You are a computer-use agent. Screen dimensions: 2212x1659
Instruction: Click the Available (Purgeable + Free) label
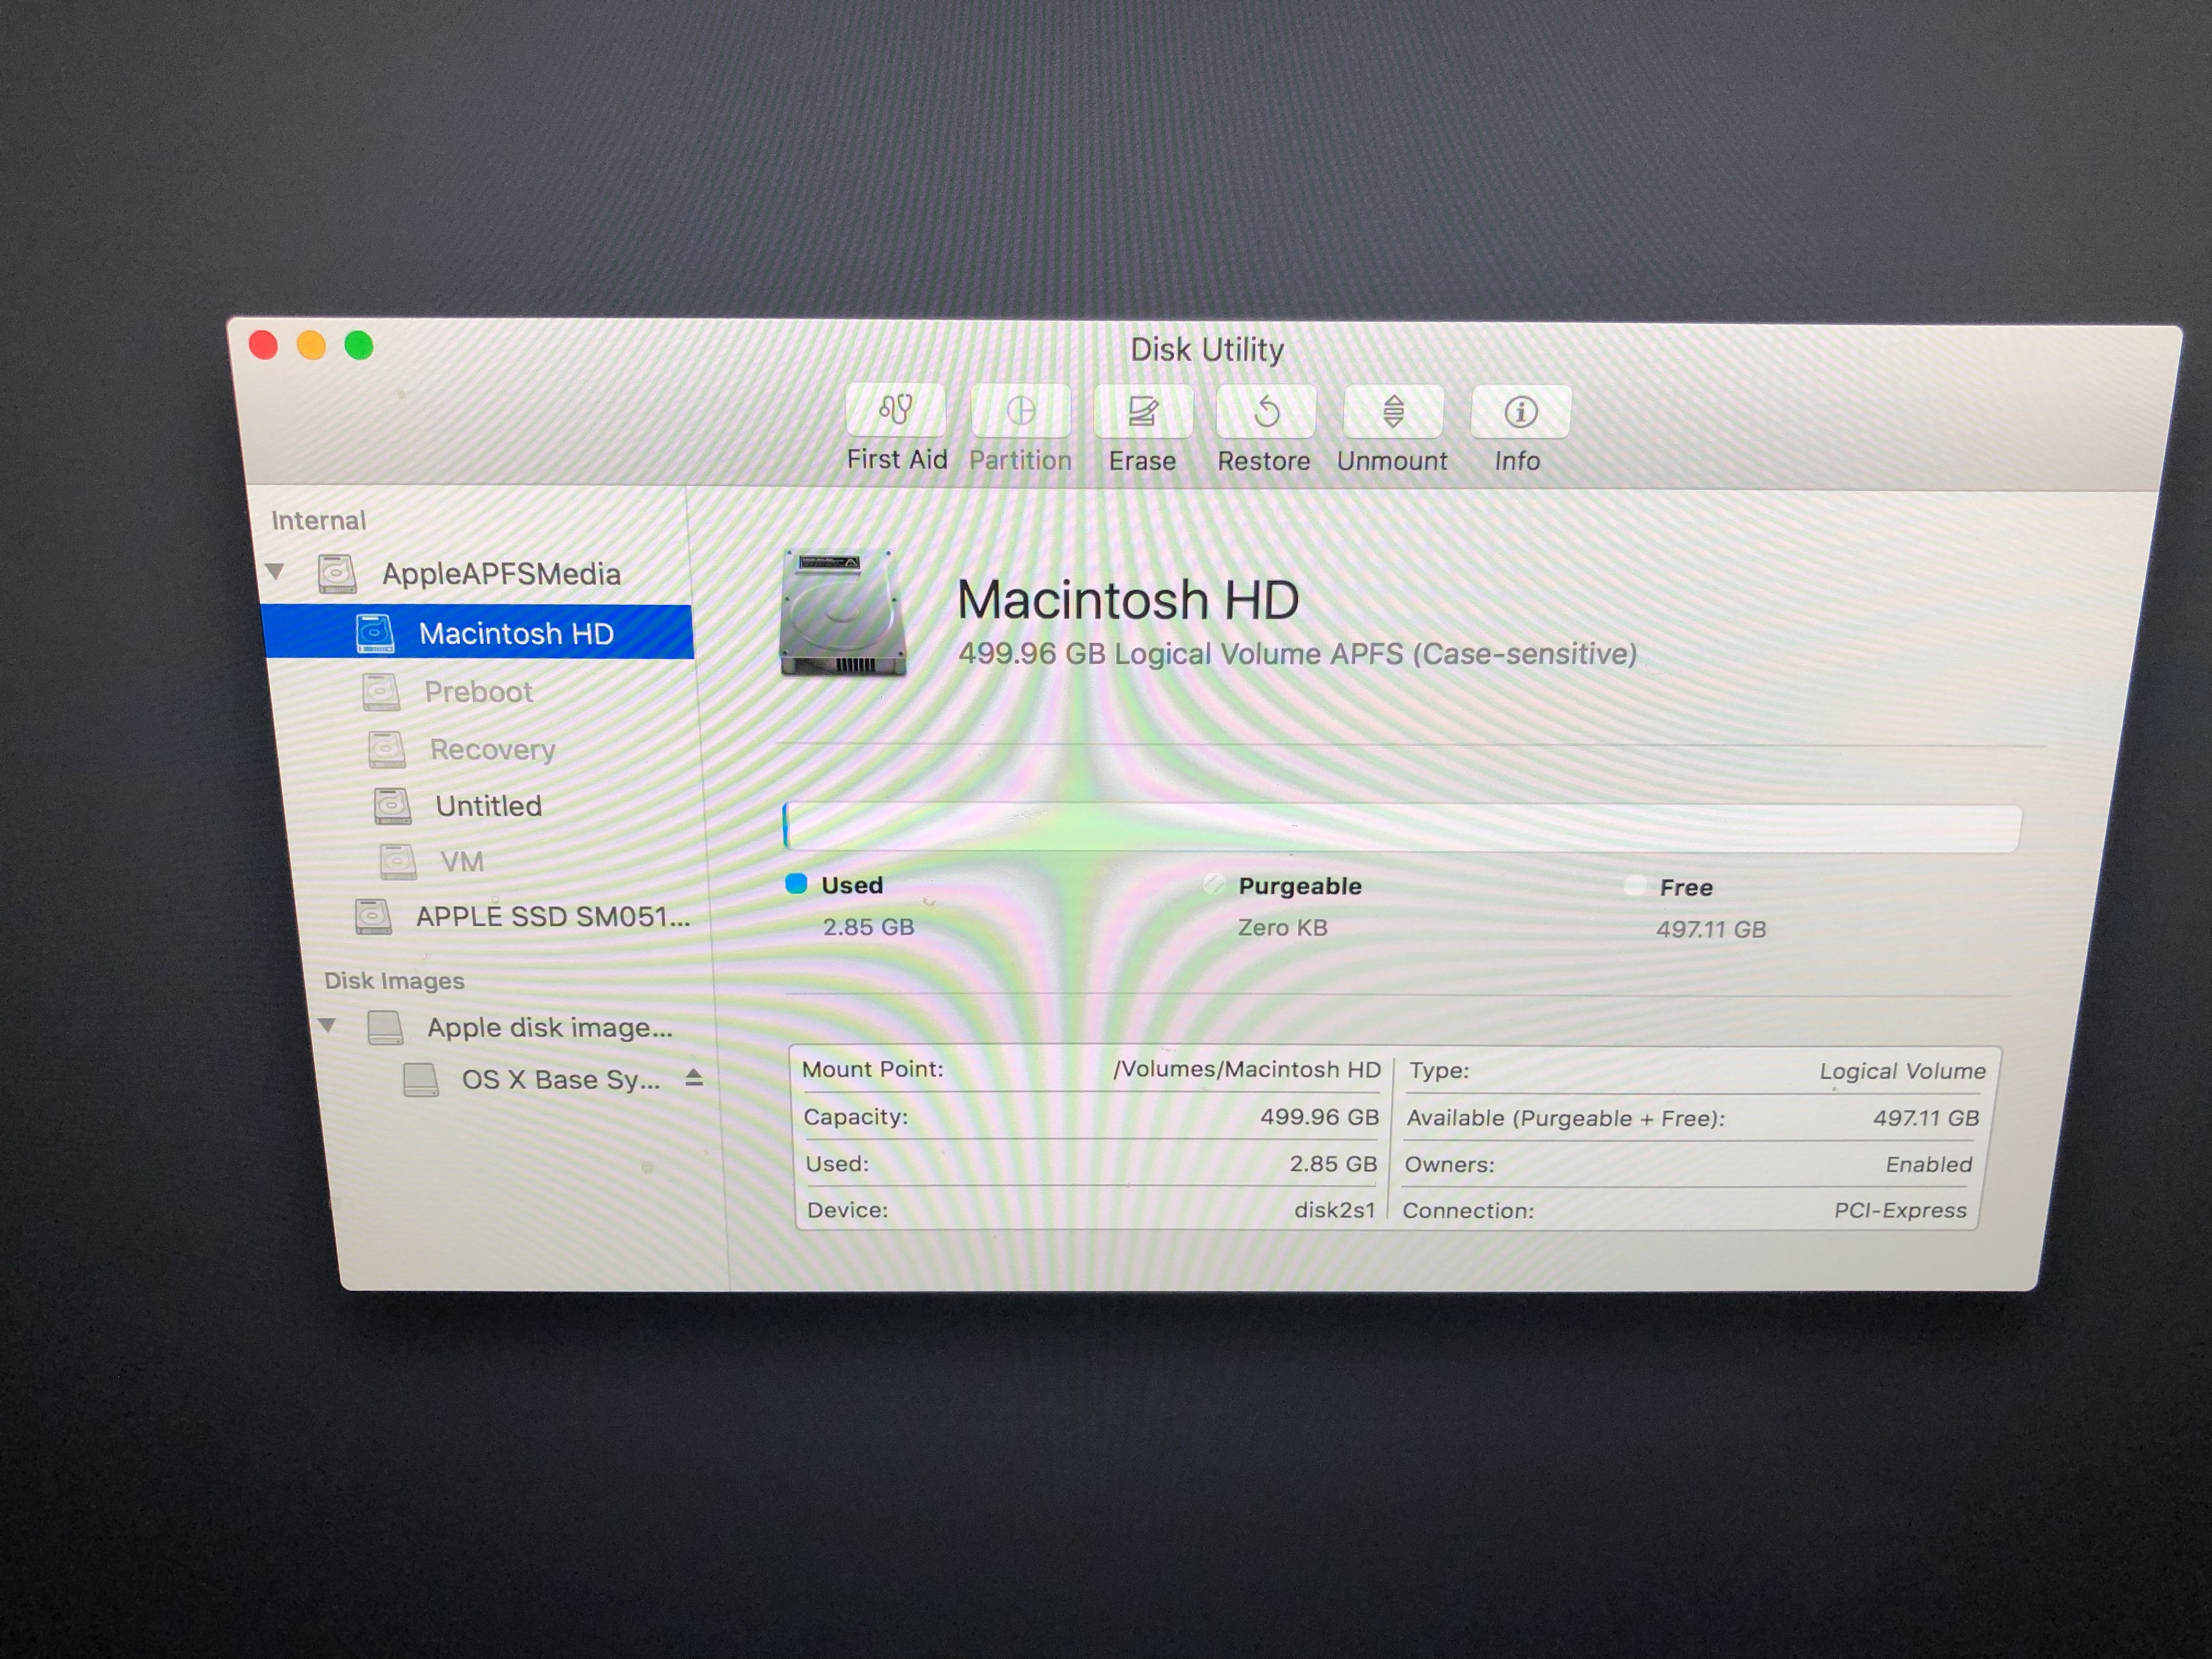pos(1566,1118)
